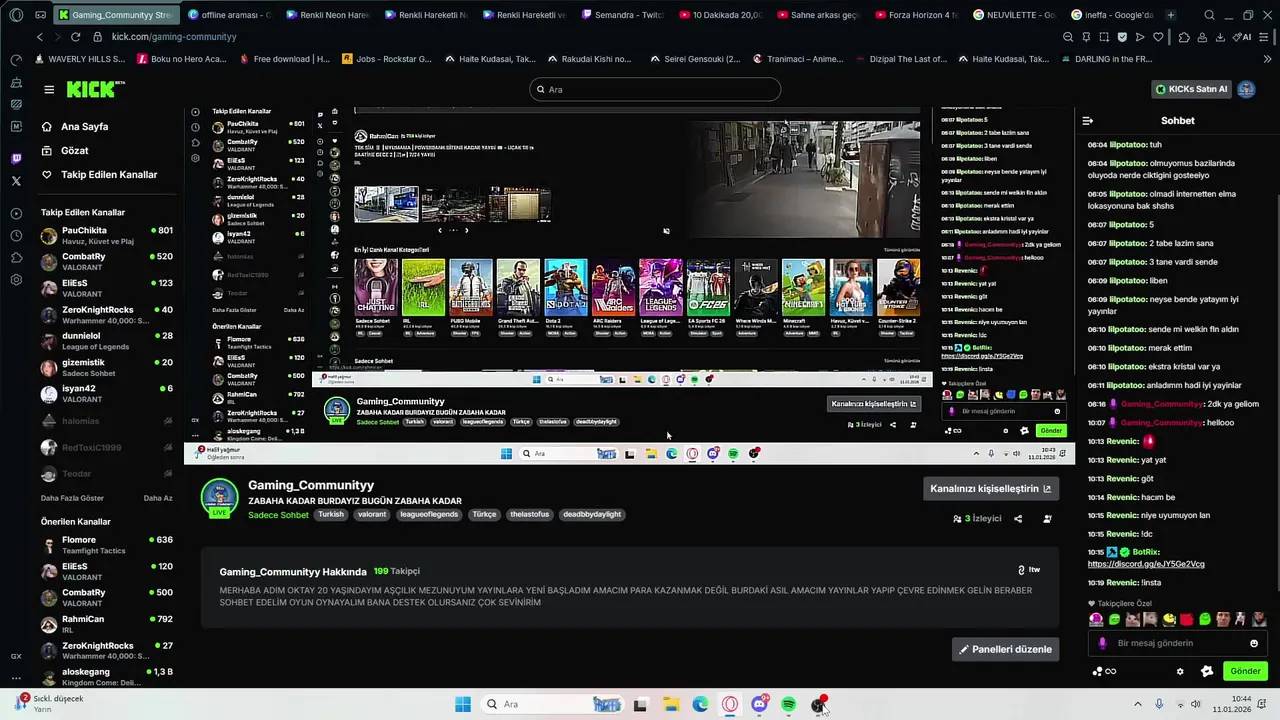Open RahmiCan in recommended channels

point(107,625)
